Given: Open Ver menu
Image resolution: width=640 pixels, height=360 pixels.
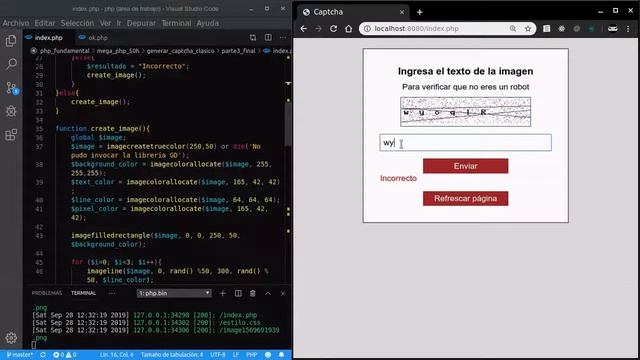Looking at the screenshot, I should pos(105,23).
